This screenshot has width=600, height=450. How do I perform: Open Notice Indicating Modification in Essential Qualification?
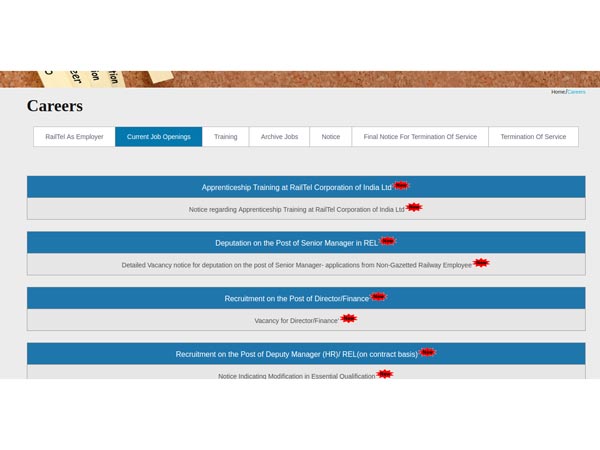point(297,376)
